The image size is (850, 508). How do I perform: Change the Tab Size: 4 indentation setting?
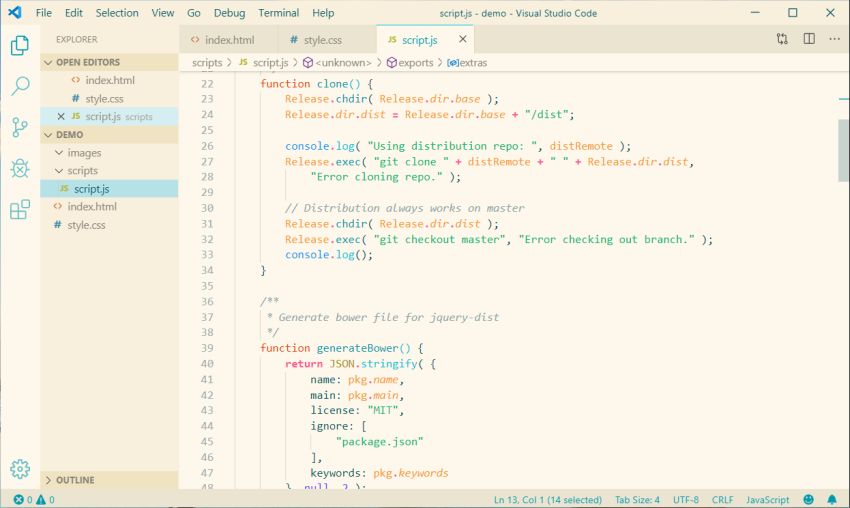[x=636, y=499]
